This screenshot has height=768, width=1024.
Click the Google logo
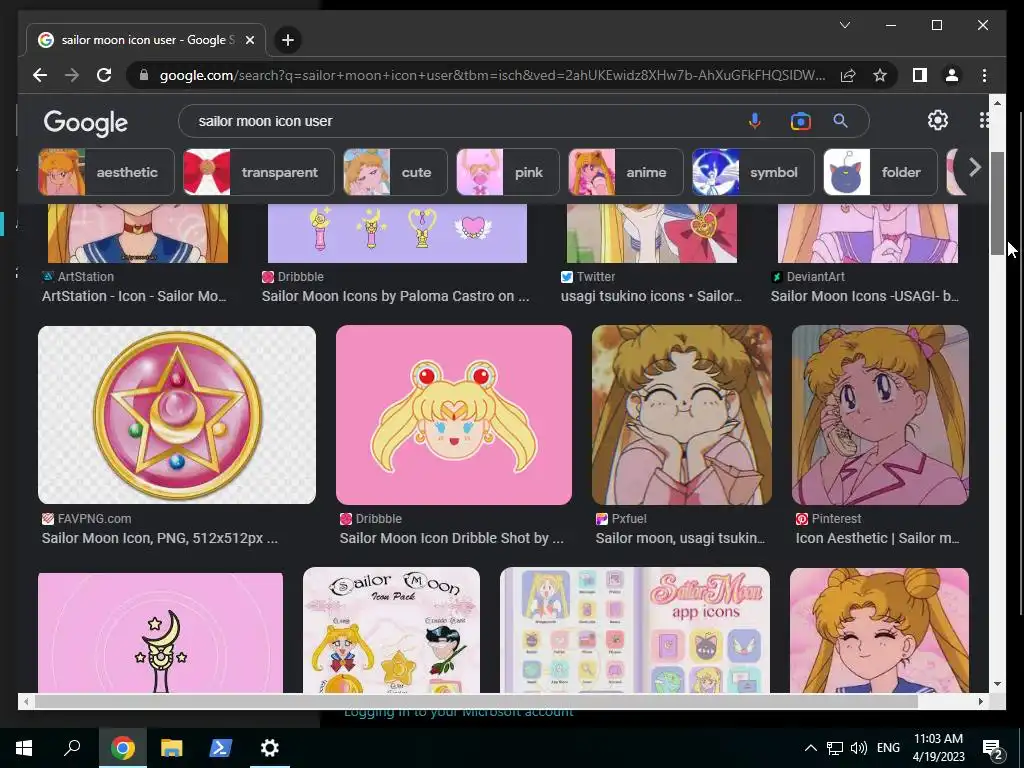(x=86, y=122)
